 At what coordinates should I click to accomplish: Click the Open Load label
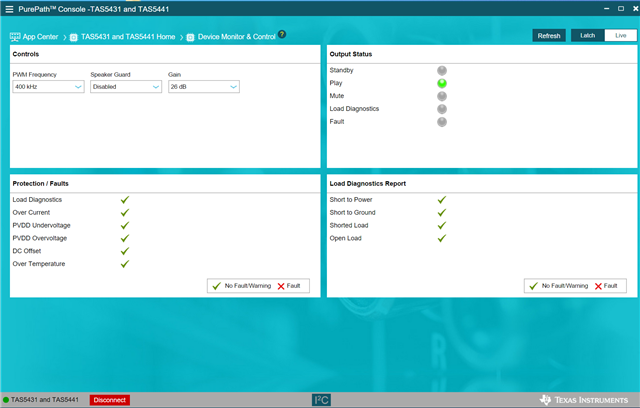pyautogui.click(x=345, y=238)
